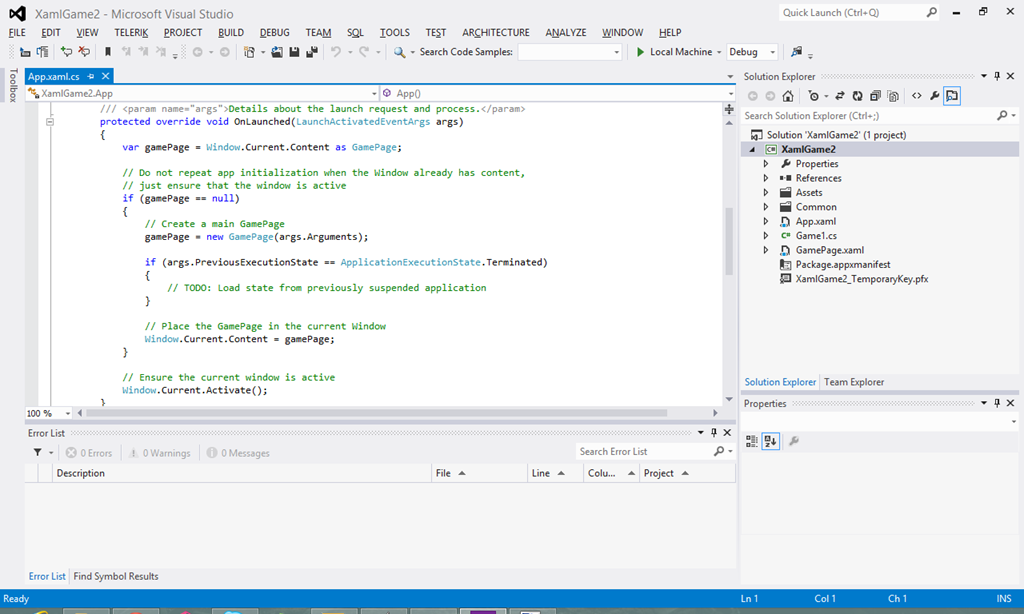Click the search magnifier in Quick Launch
This screenshot has height=614, width=1024.
point(932,12)
